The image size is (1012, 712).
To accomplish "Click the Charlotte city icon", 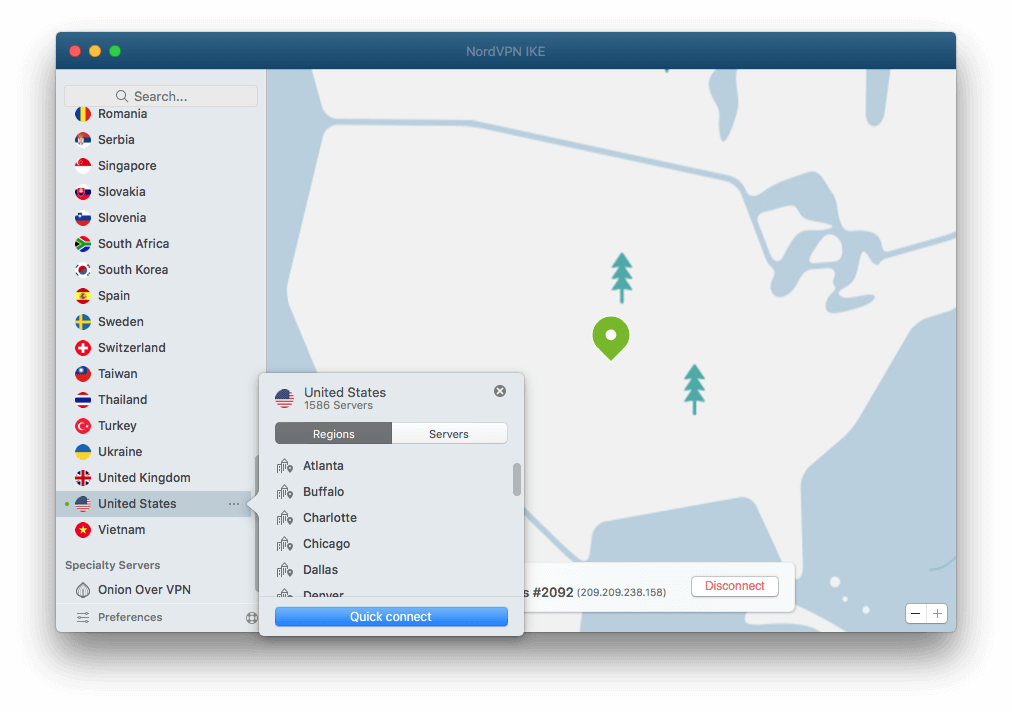I will pos(285,518).
